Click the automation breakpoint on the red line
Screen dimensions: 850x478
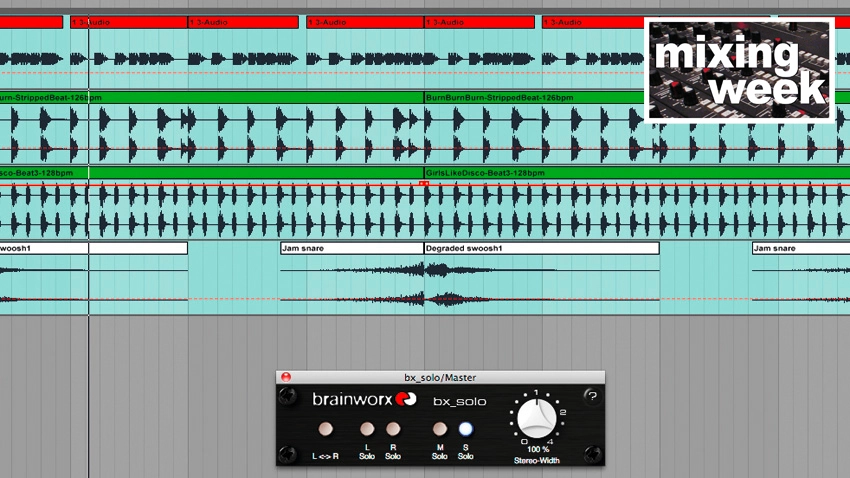[424, 184]
